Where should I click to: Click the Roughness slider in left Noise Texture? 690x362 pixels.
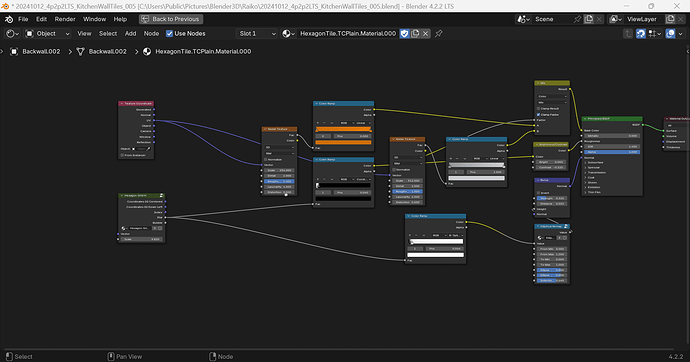point(279,181)
